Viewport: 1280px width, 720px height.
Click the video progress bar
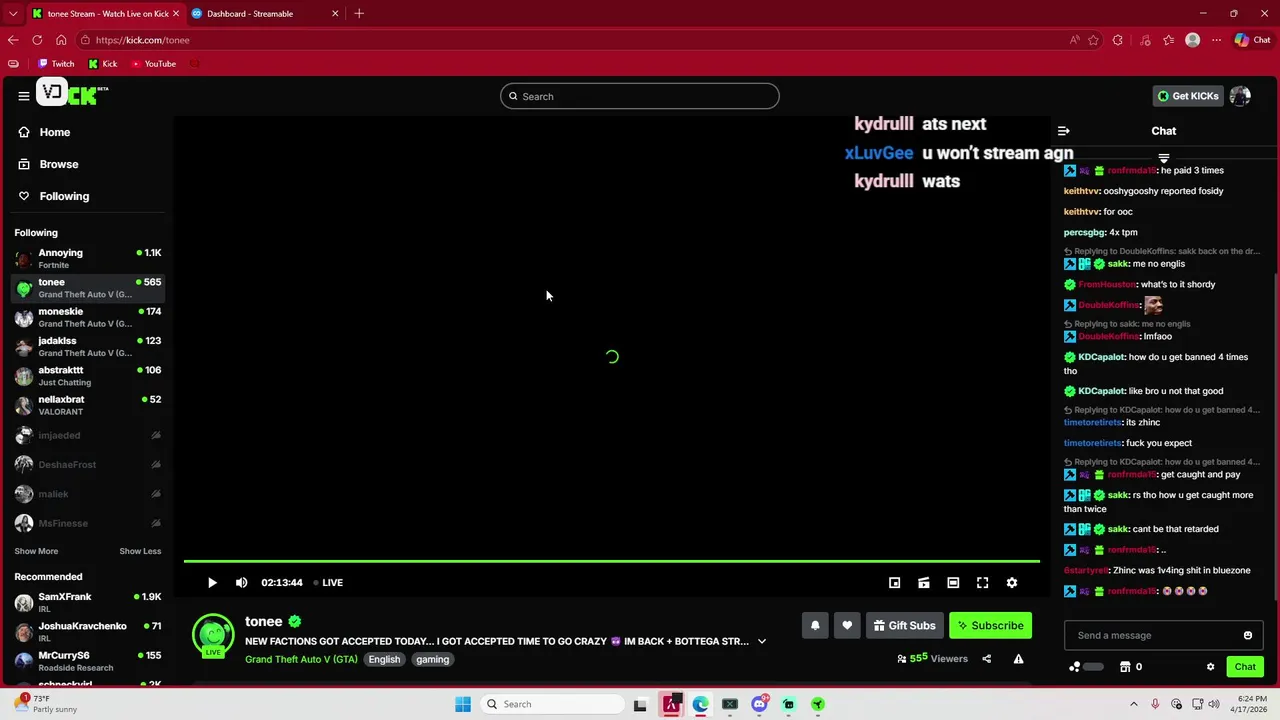coord(612,562)
